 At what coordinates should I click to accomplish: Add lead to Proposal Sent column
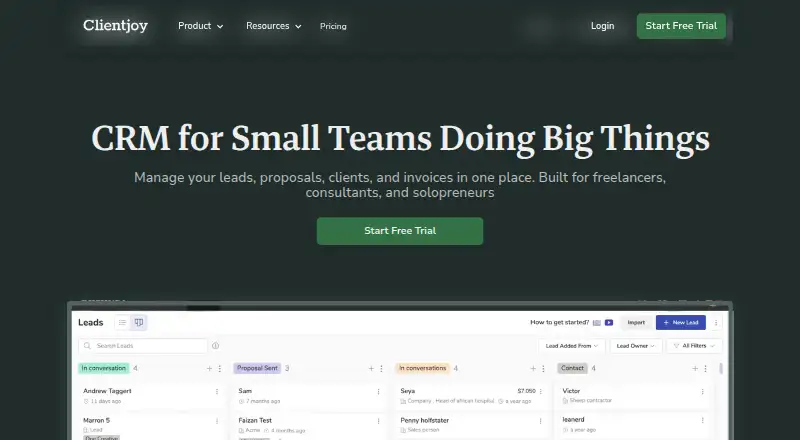pos(371,369)
